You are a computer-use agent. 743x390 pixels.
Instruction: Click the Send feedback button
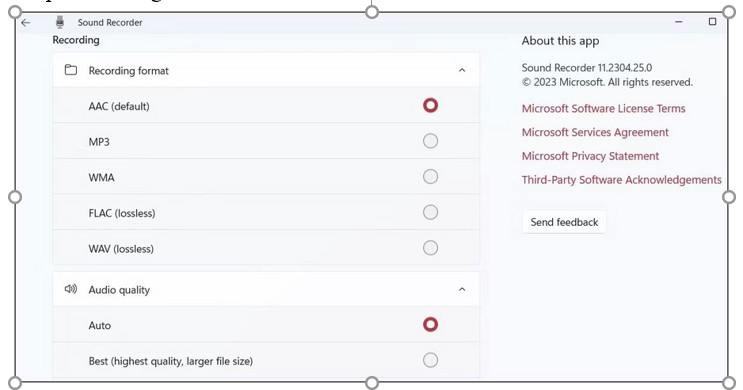click(x=564, y=222)
